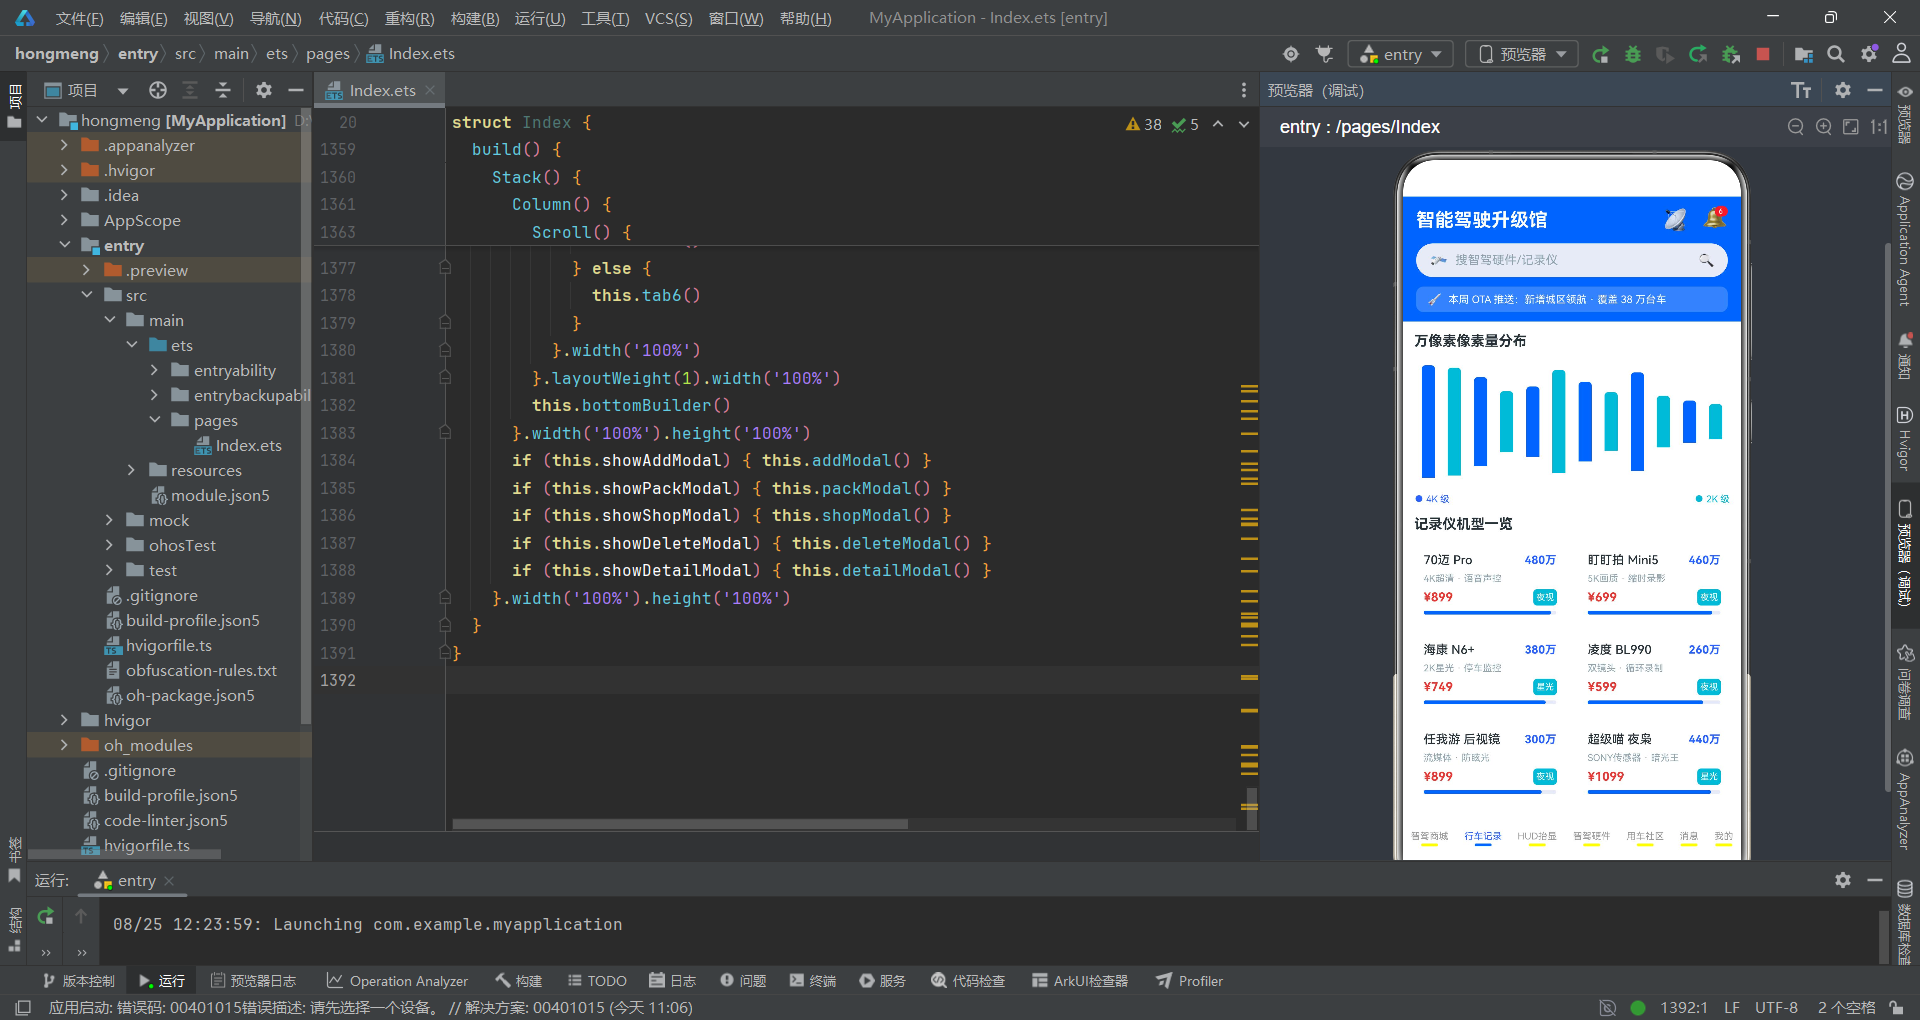Click the pages breadcrumb in navigation bar
This screenshot has height=1020, width=1920.
tap(327, 54)
